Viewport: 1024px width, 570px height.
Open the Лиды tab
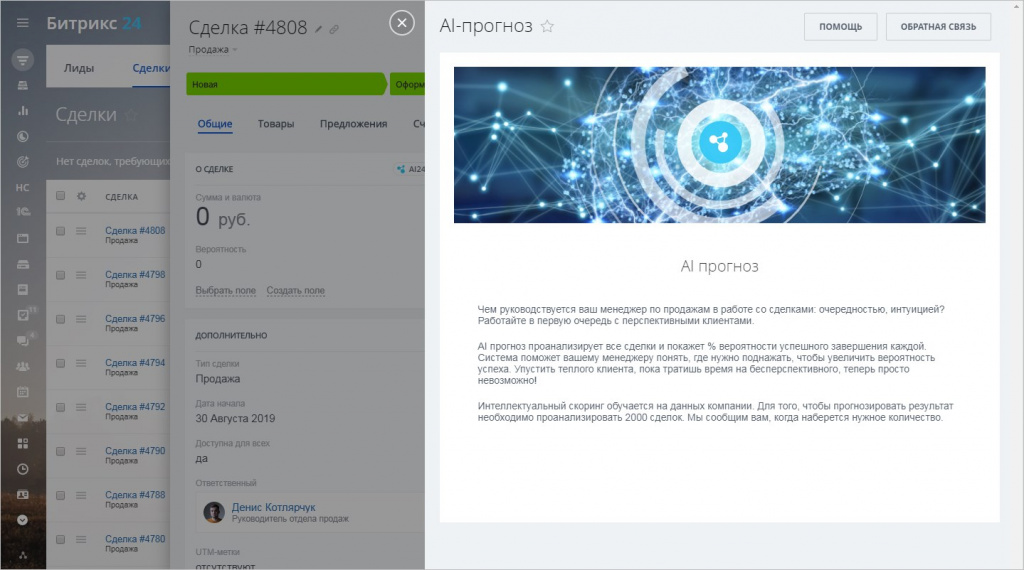pyautogui.click(x=79, y=69)
